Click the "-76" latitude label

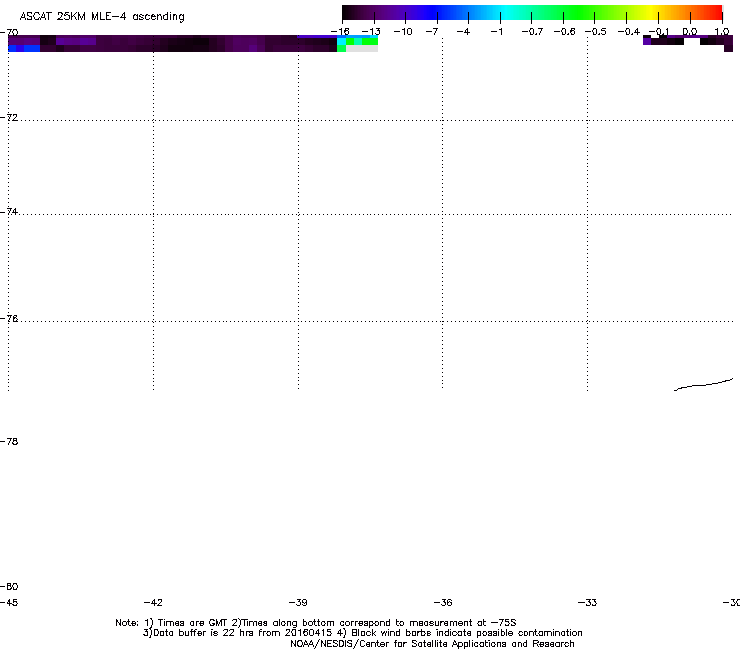(9, 319)
